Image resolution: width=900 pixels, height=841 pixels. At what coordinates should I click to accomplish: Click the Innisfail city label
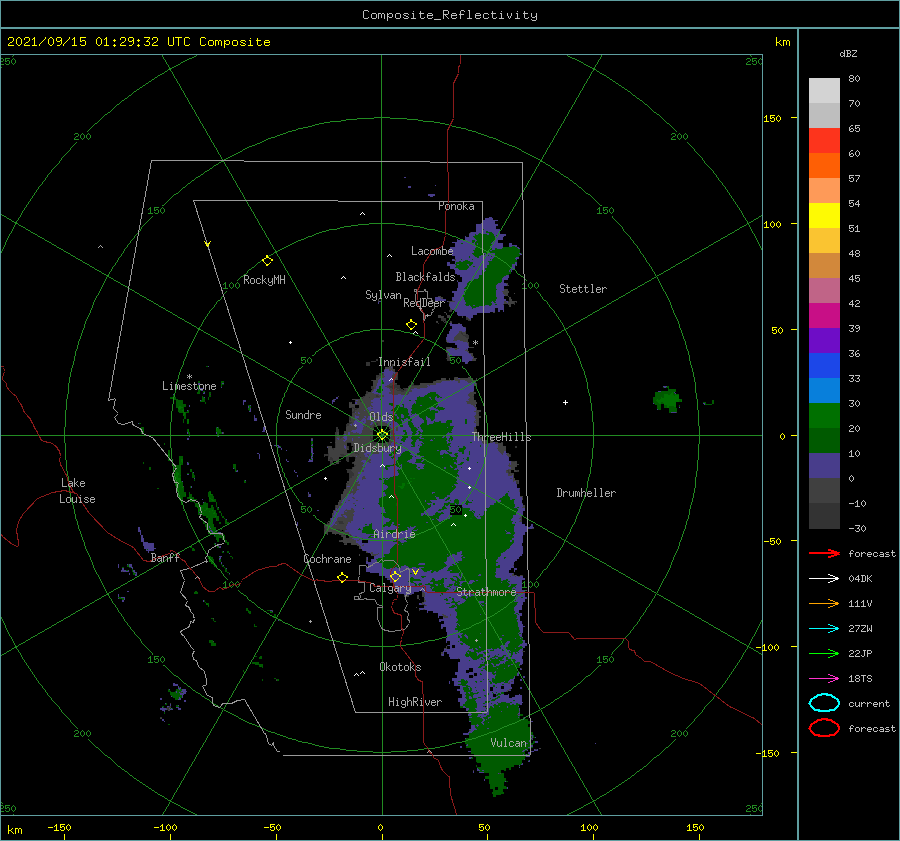point(404,362)
